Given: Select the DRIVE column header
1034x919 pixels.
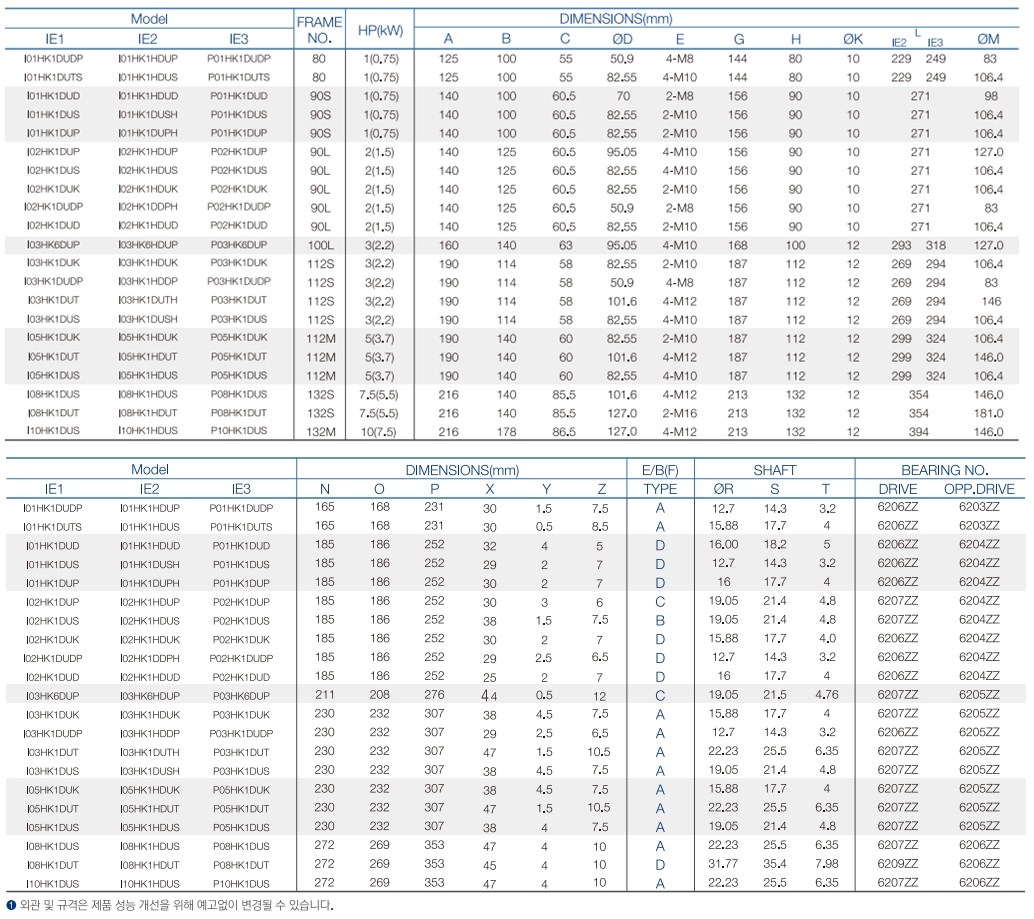Looking at the screenshot, I should (897, 489).
